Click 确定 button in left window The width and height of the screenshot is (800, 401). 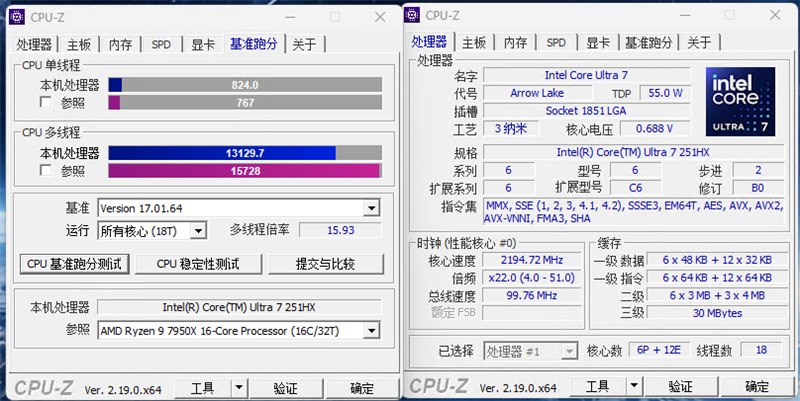[x=362, y=388]
